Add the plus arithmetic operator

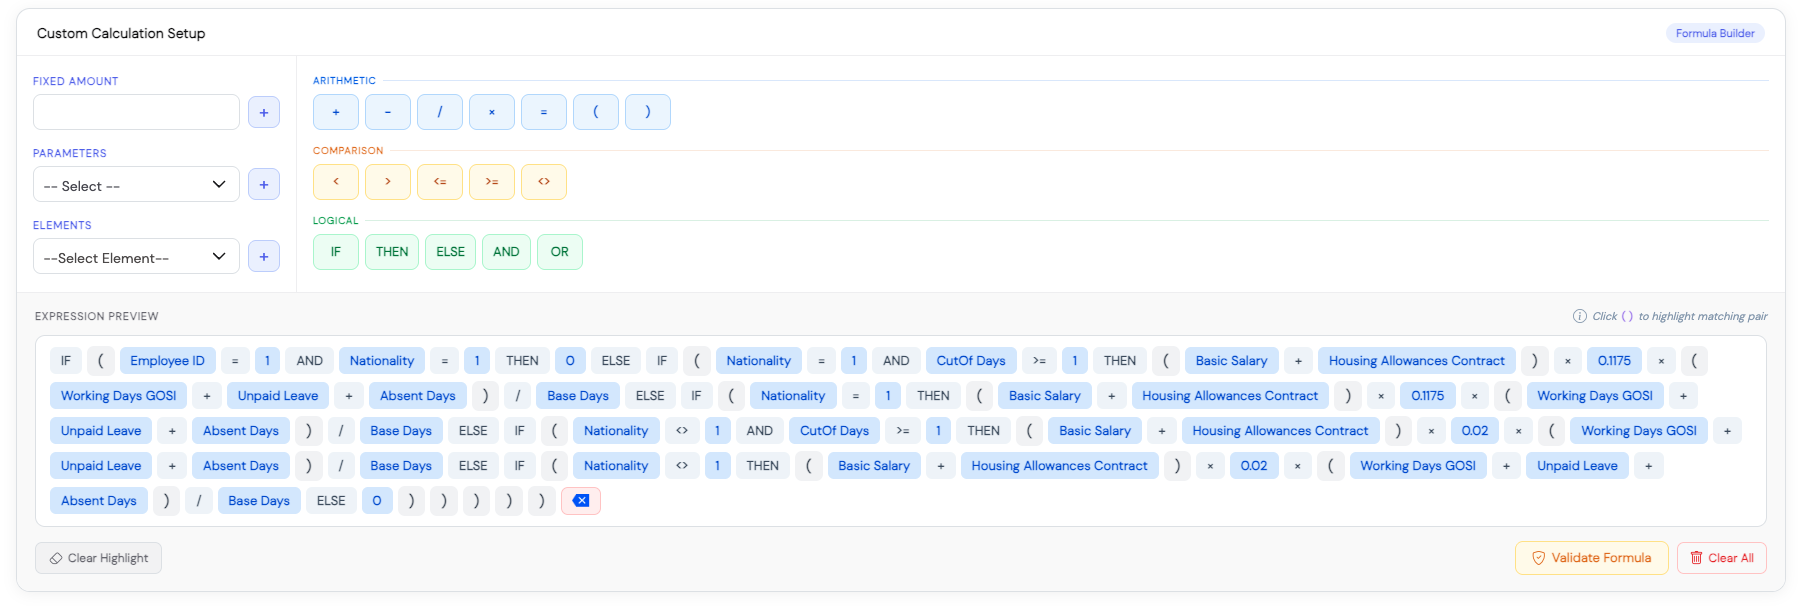pos(336,112)
